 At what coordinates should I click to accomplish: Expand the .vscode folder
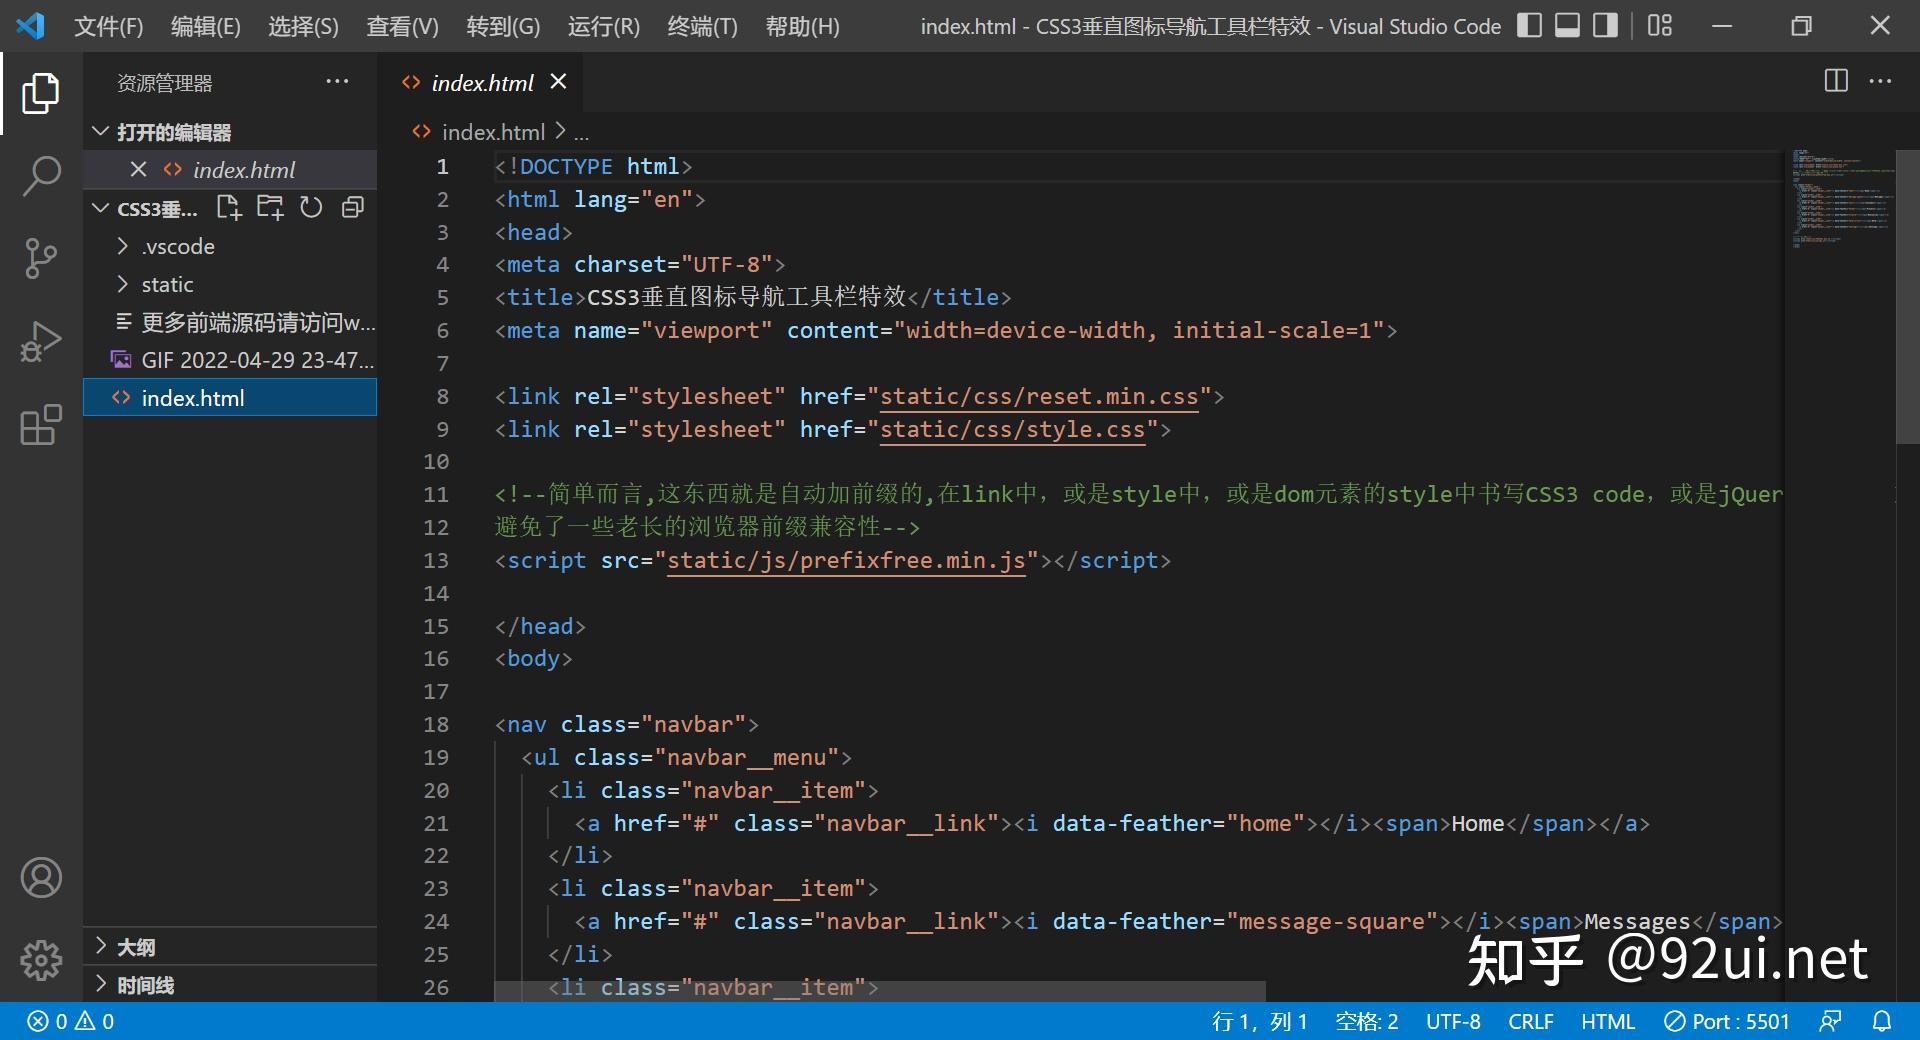(230, 246)
